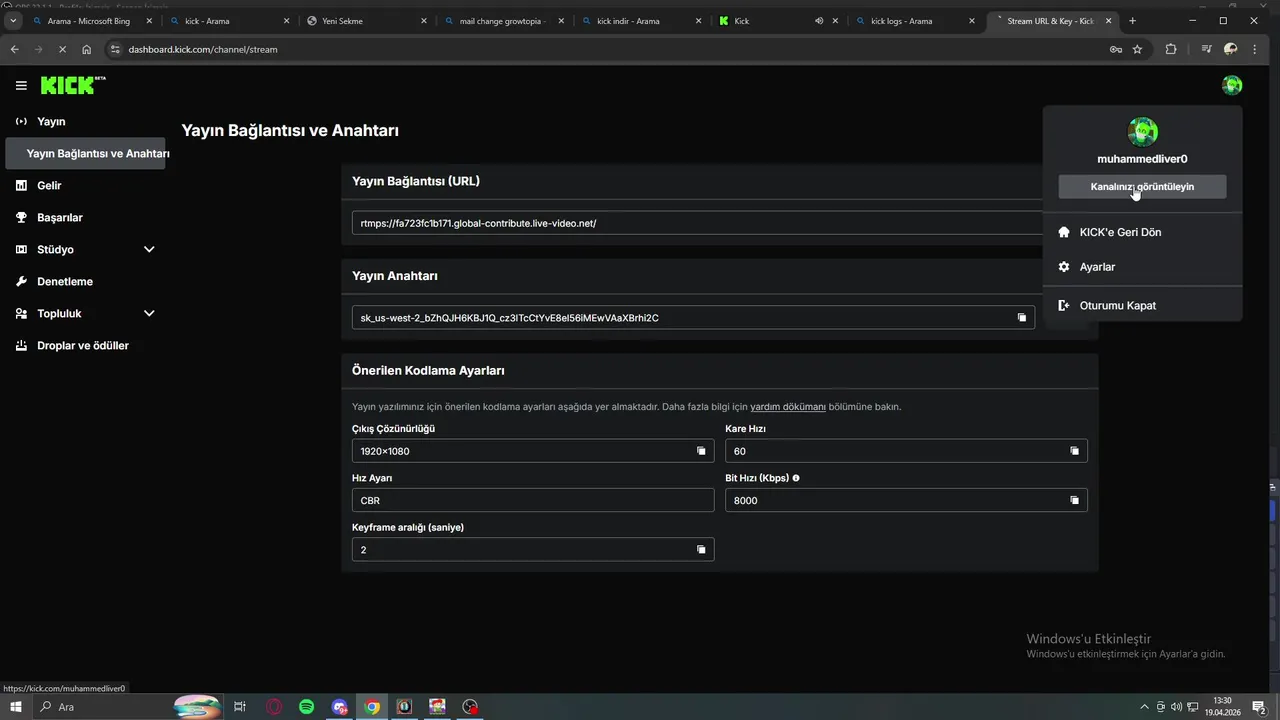Click the gear icon beside Ayarlar
This screenshot has height=720, width=1280.
coord(1064,267)
